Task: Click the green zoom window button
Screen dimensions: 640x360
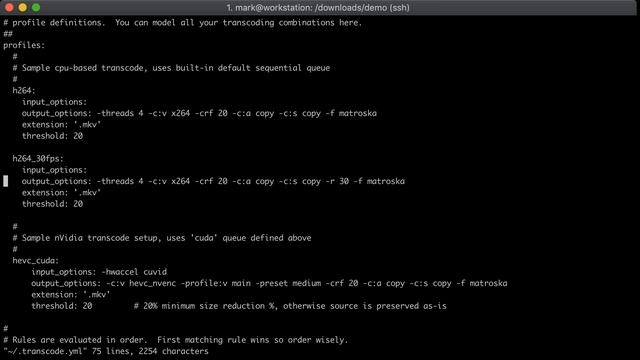Action: (x=36, y=7)
